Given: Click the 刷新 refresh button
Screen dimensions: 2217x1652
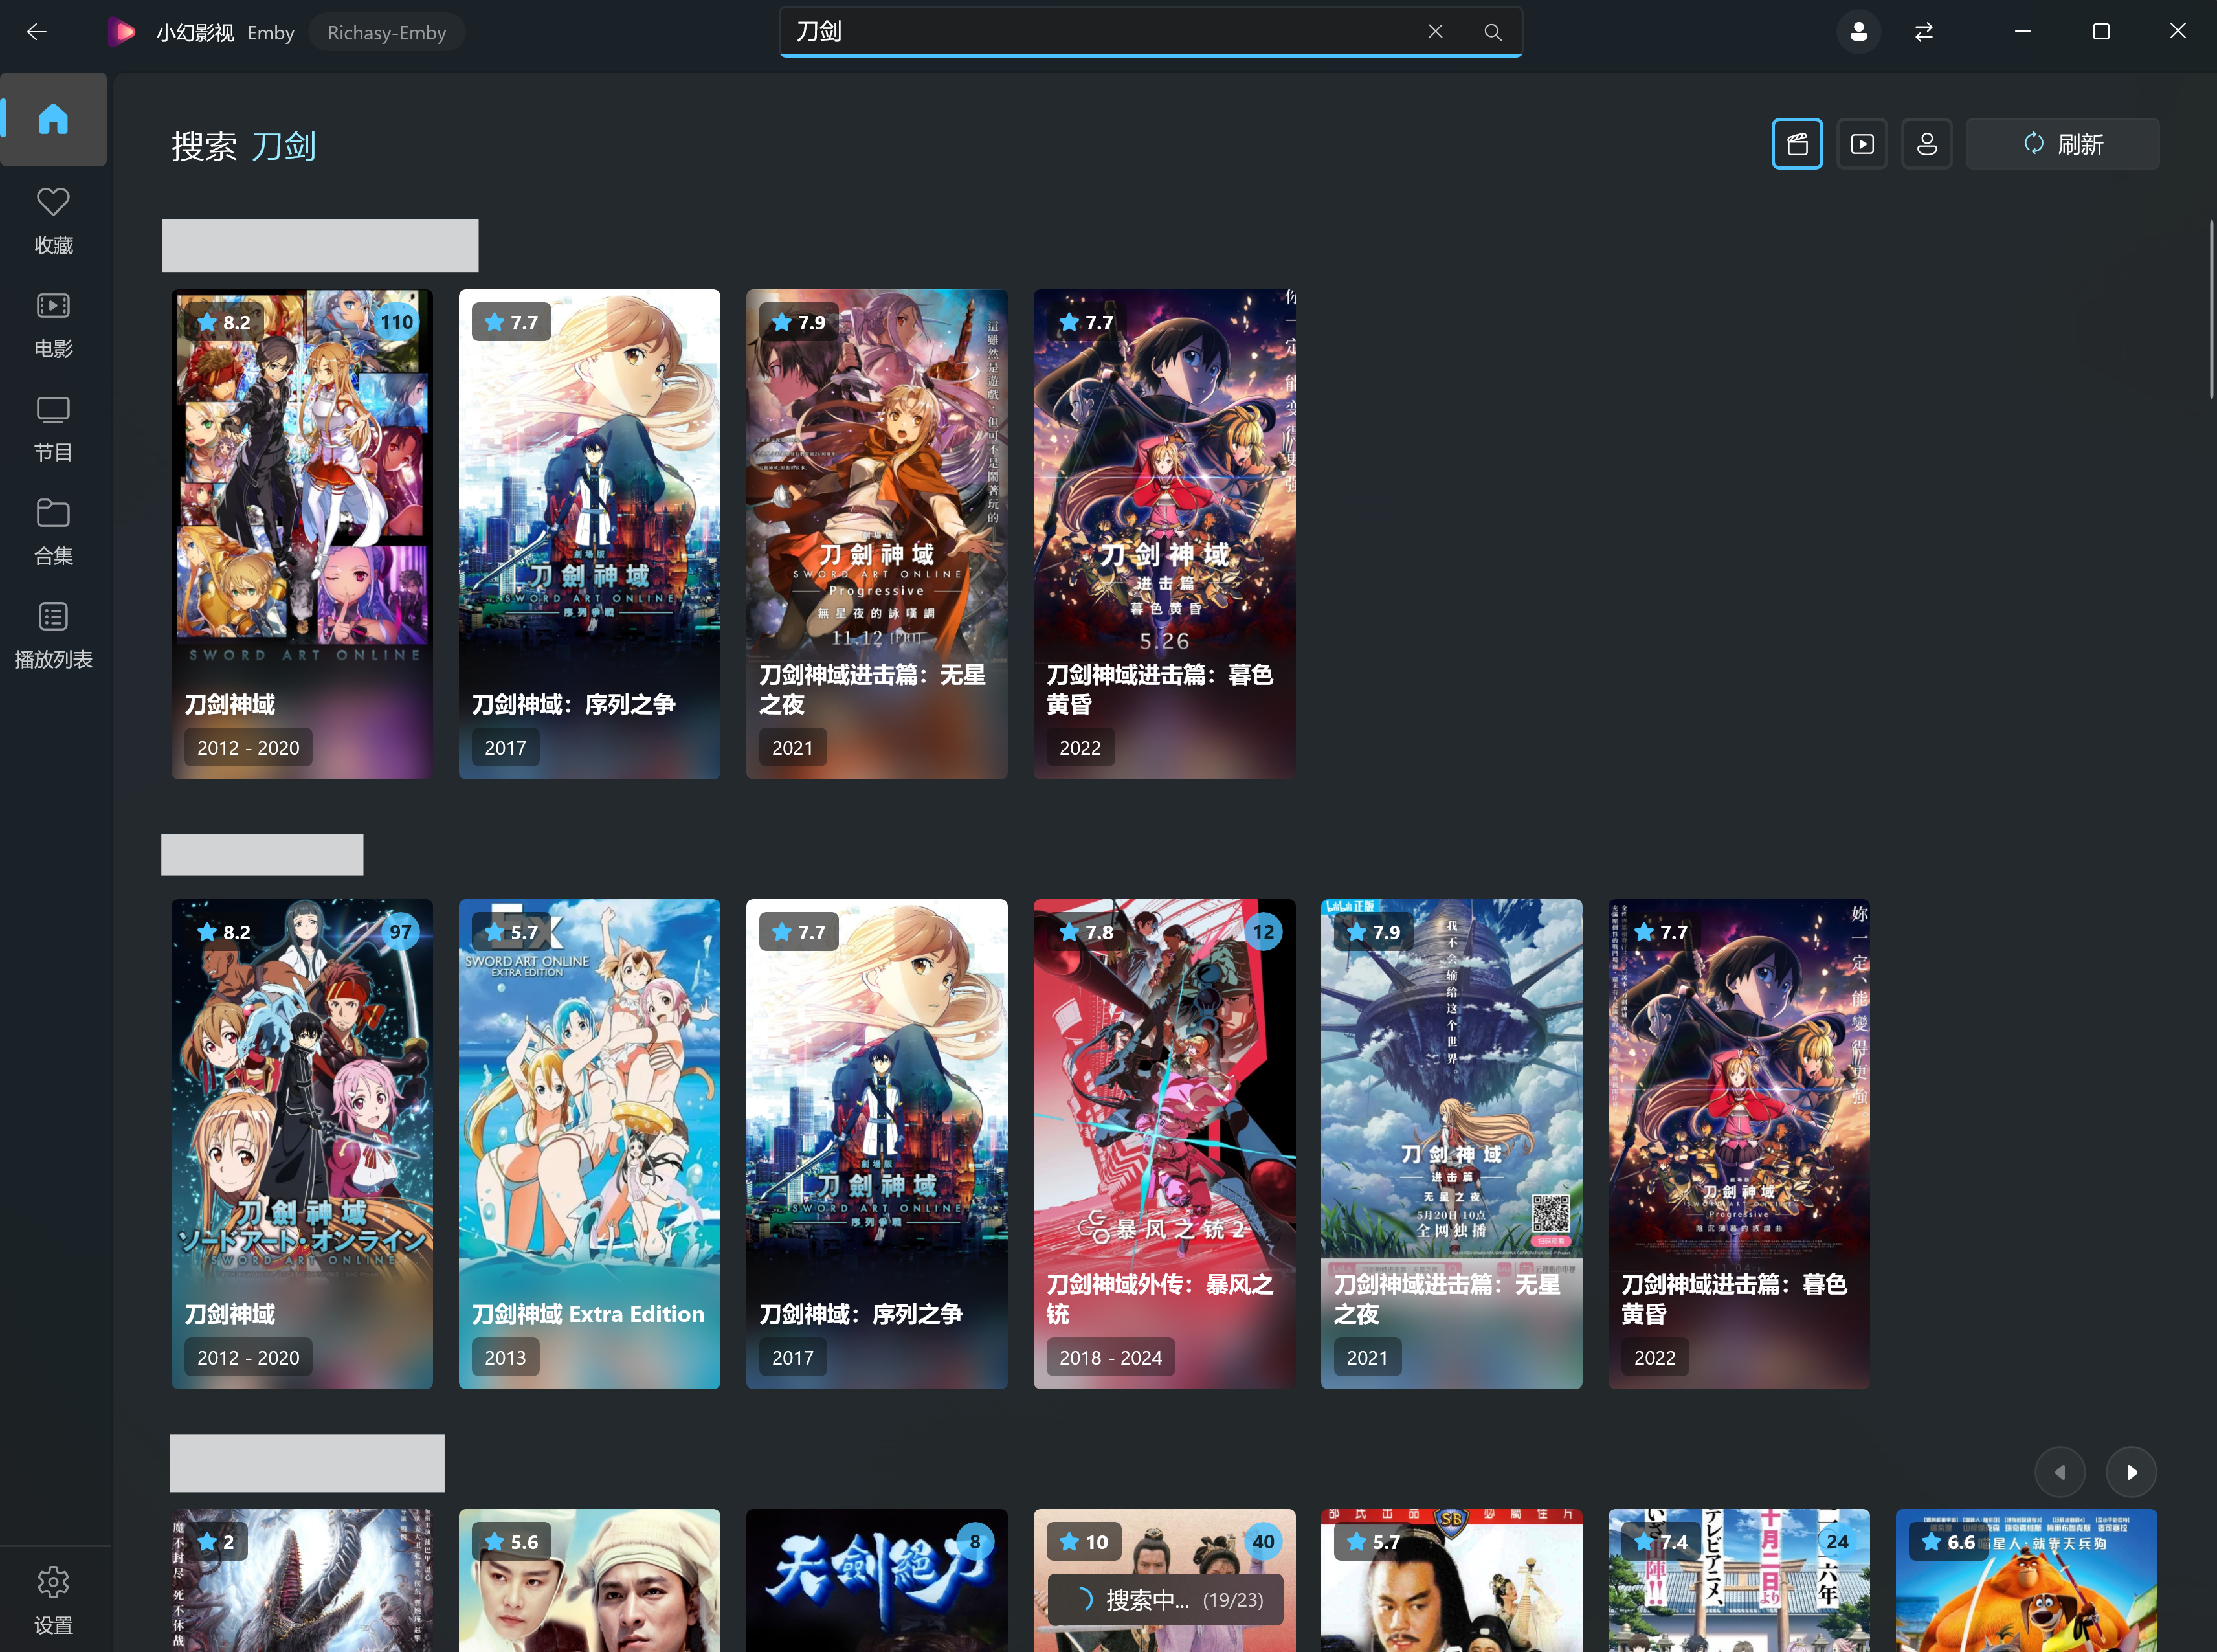Looking at the screenshot, I should pyautogui.click(x=2062, y=144).
